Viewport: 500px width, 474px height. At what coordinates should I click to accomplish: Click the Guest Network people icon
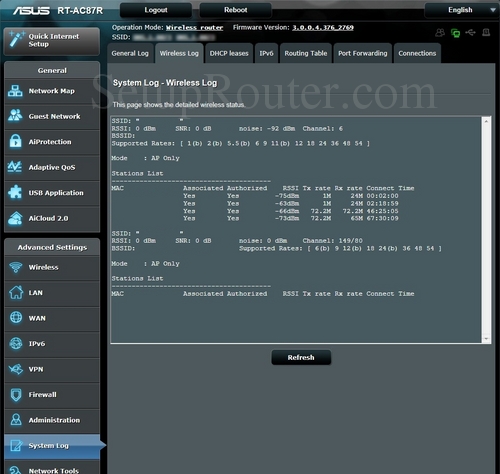coord(15,116)
